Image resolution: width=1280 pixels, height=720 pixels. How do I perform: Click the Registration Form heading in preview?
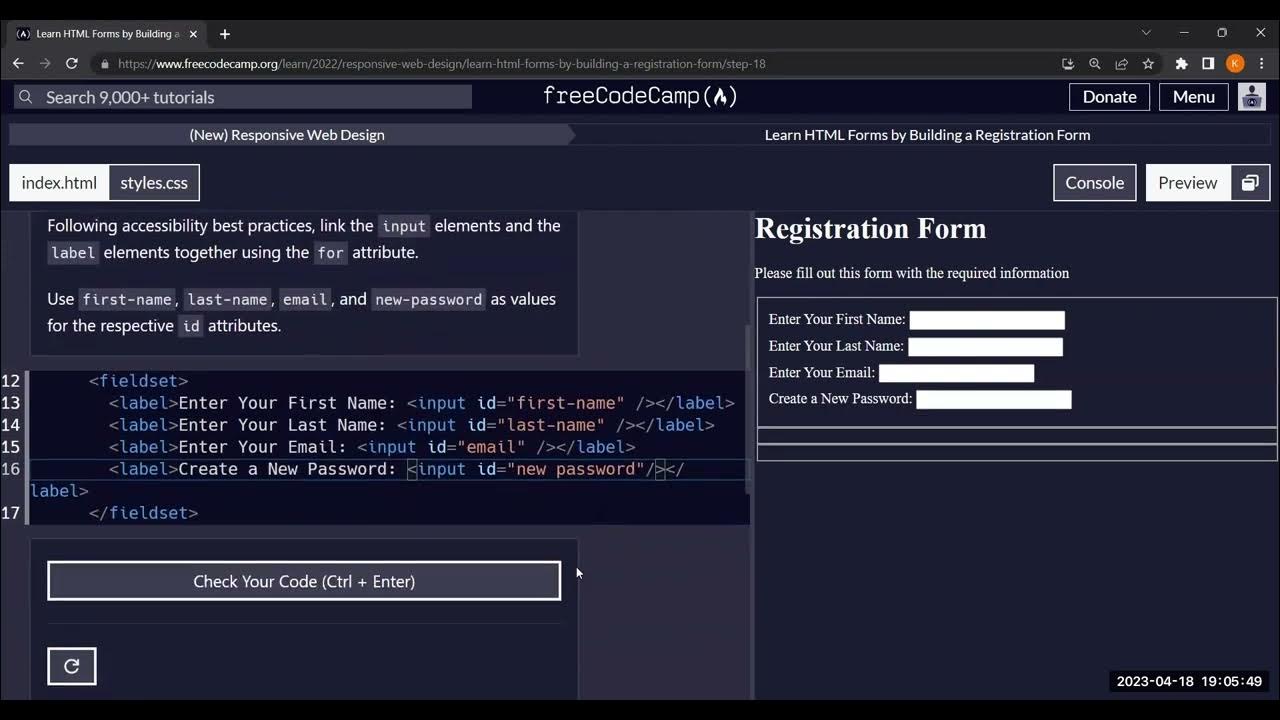(870, 229)
